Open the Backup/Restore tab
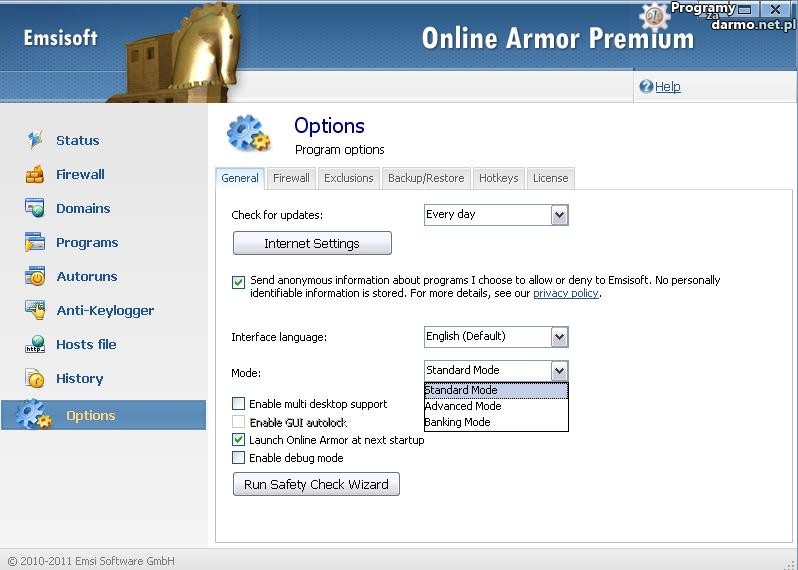Screen dimensions: 798x570 426,178
